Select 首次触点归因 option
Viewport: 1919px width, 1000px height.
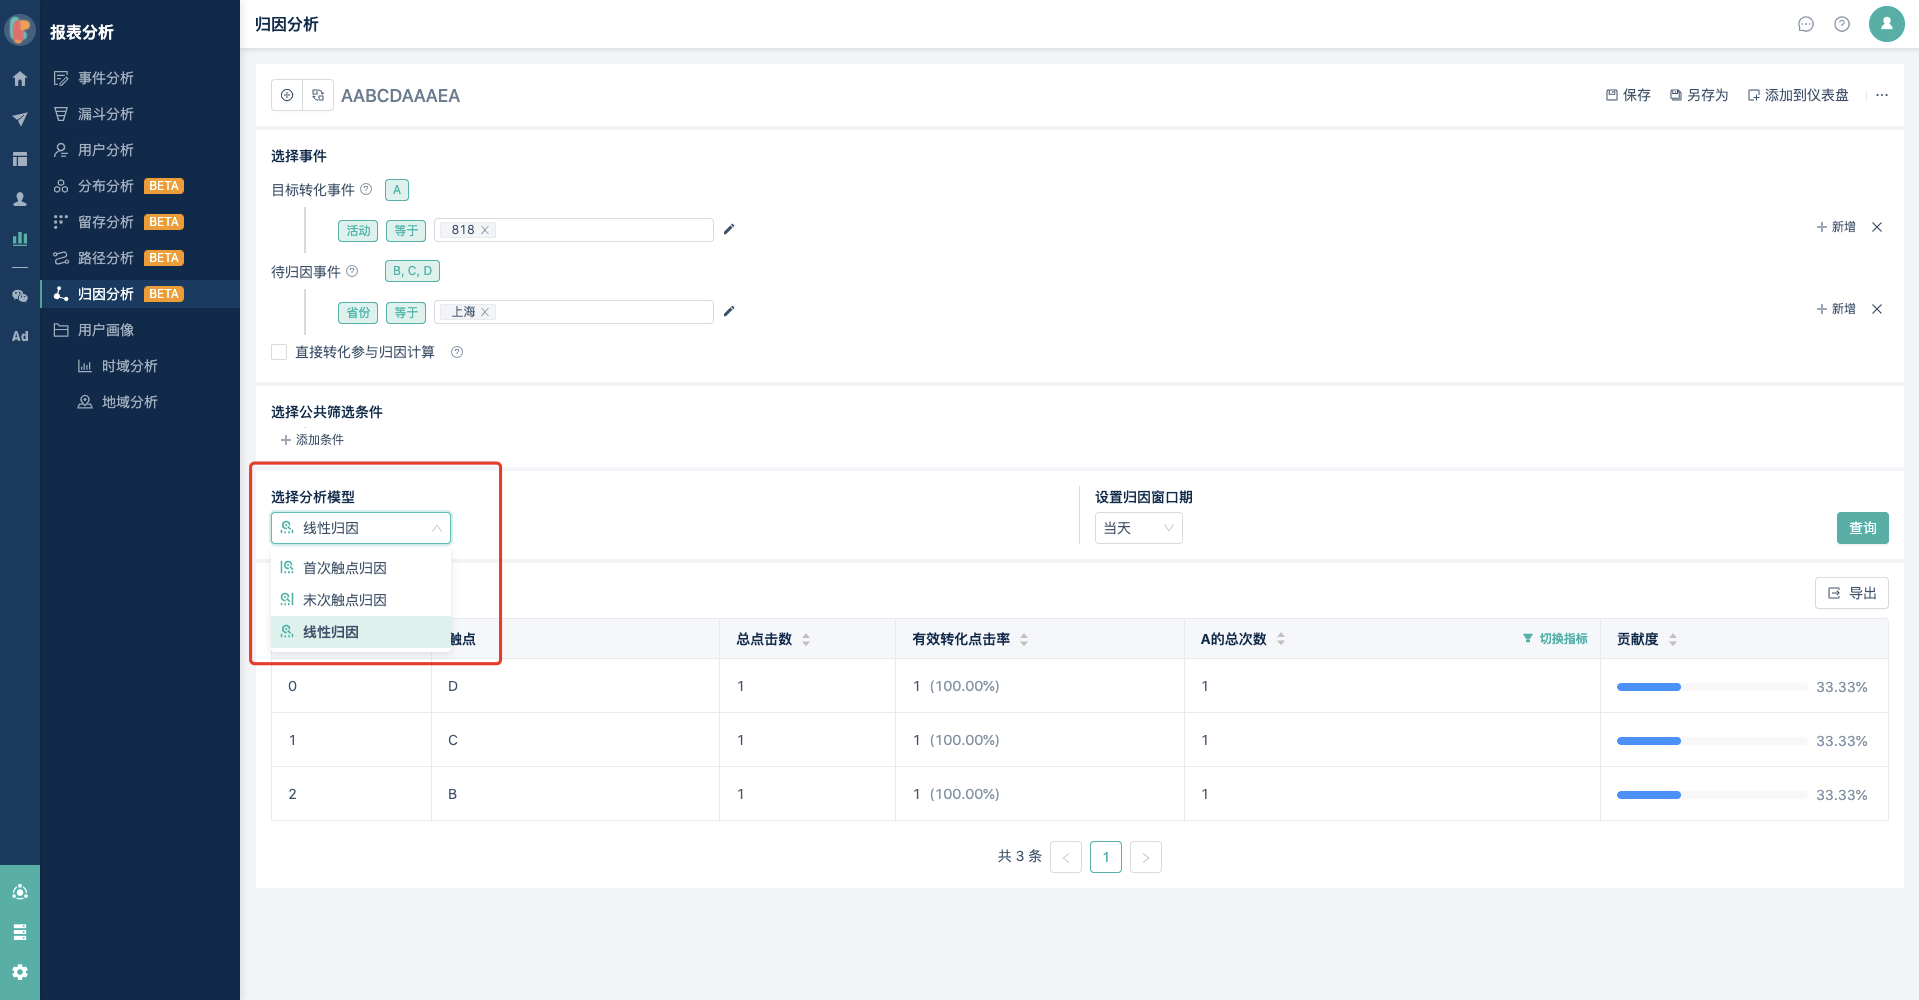[x=361, y=568]
